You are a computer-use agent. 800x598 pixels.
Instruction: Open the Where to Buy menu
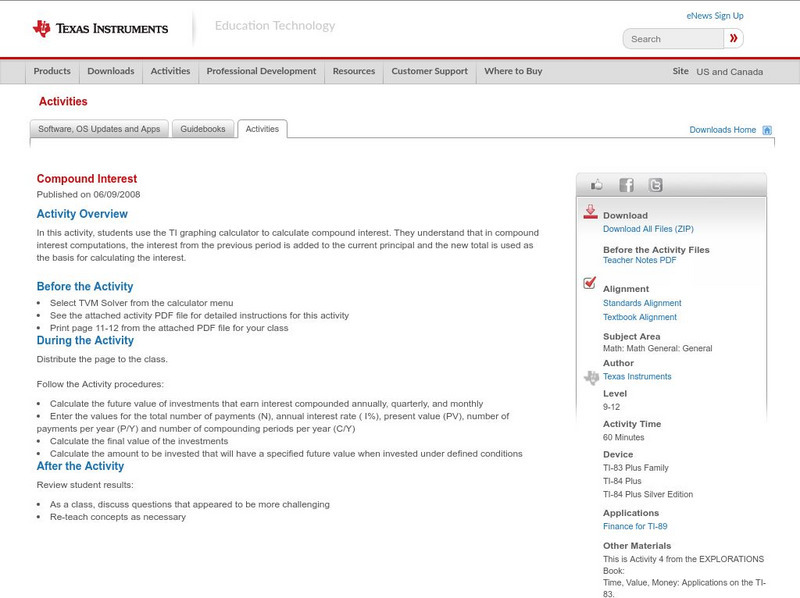[513, 71]
